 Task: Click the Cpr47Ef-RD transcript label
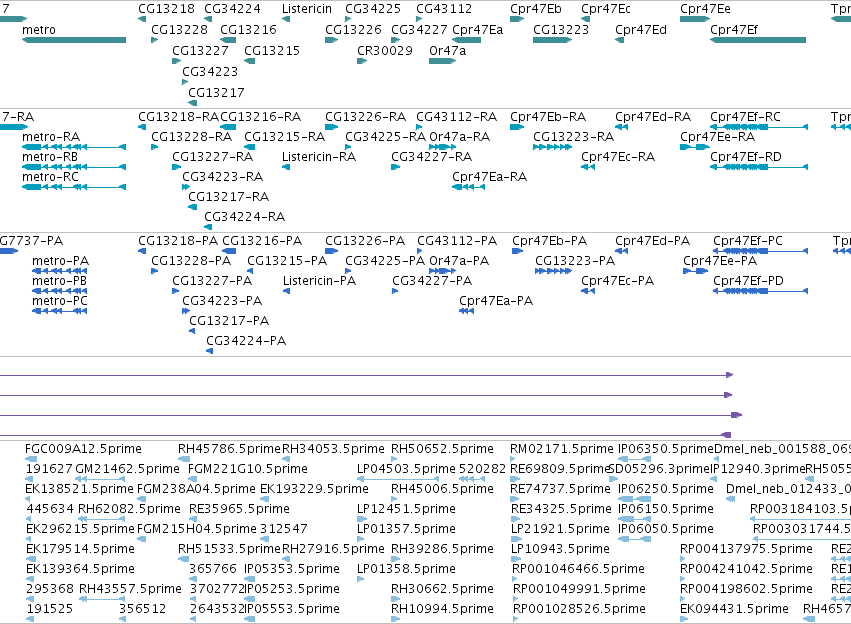[746, 157]
